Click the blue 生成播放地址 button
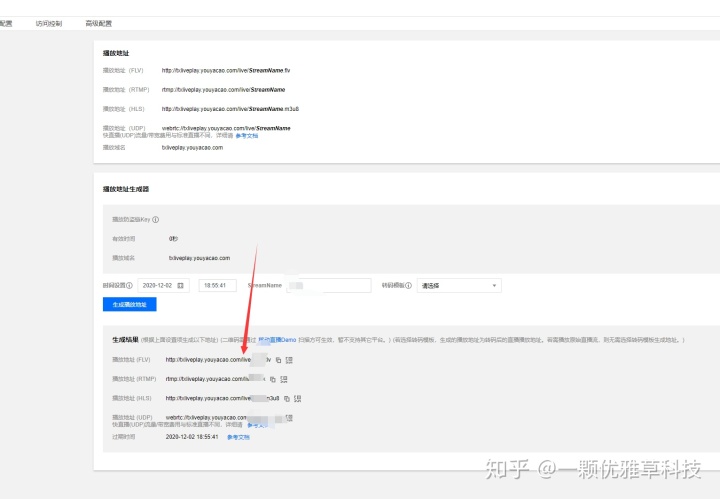720x499 pixels. [x=129, y=304]
